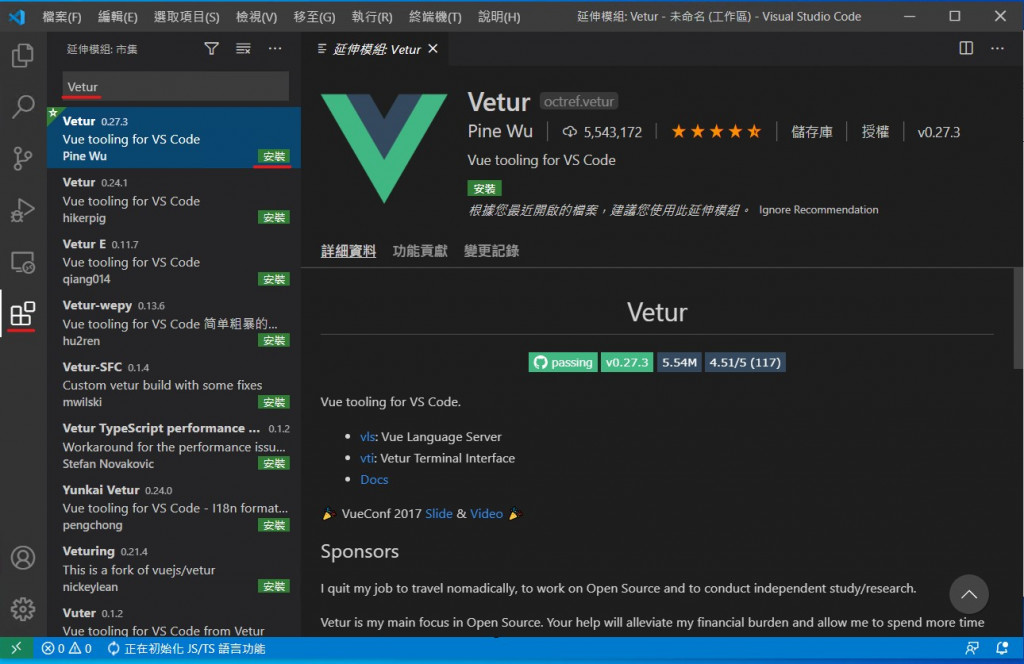The image size is (1024, 664).
Task: Select the Vuter 0.1.2 extension row
Action: click(x=174, y=622)
